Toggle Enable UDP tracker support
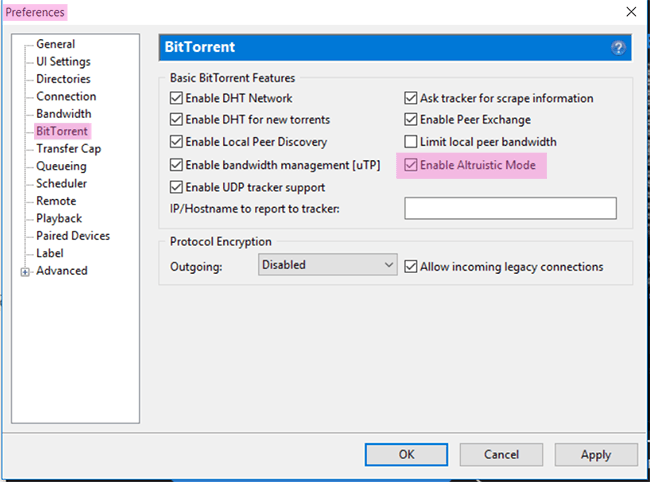Image resolution: width=650 pixels, height=482 pixels. (176, 187)
